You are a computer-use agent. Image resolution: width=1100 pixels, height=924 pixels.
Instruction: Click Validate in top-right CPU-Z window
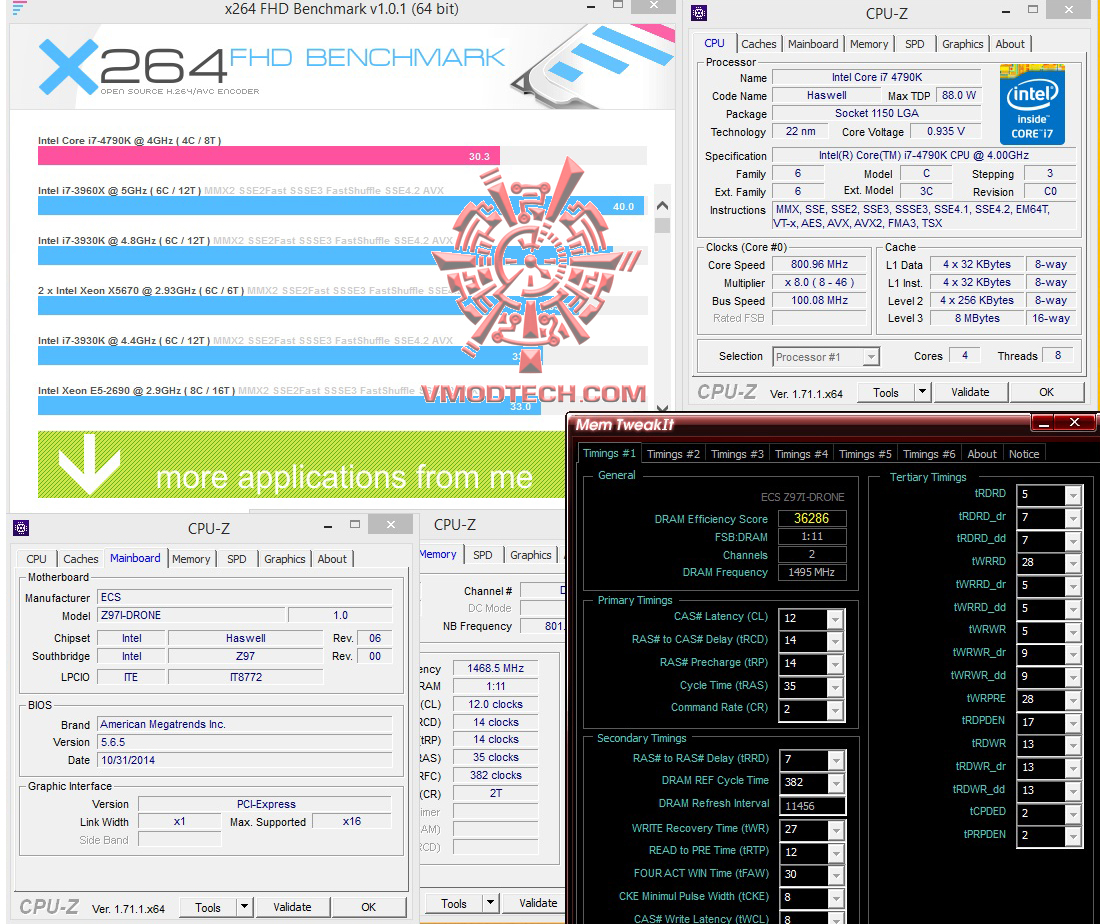pyautogui.click(x=970, y=393)
